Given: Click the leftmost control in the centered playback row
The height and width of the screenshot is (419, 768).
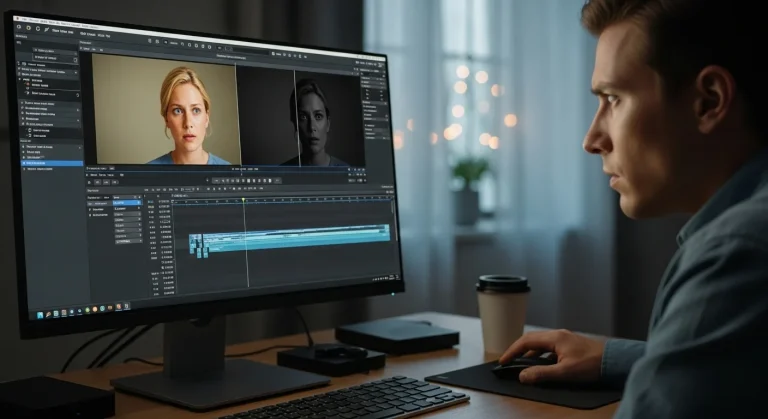Looking at the screenshot, I should [216, 181].
